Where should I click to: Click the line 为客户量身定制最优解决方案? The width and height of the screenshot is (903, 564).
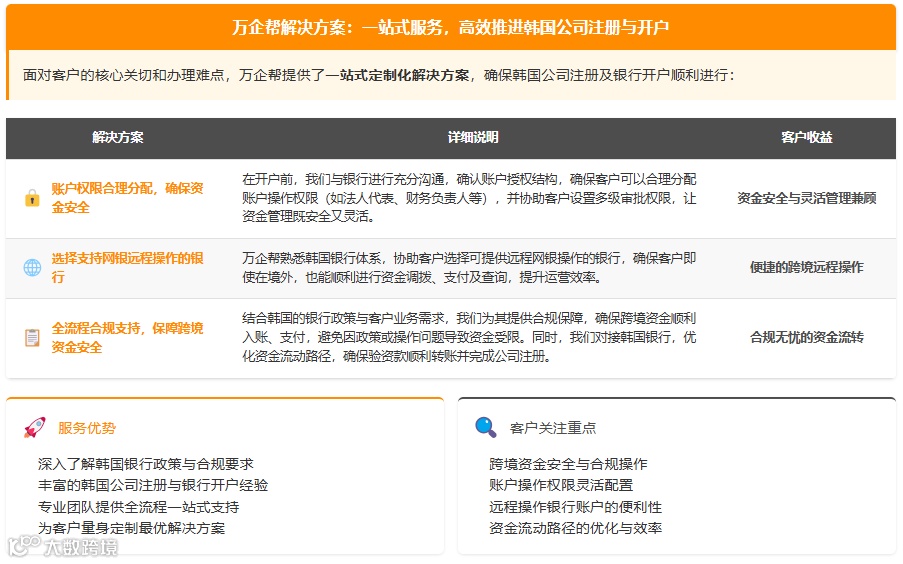(131, 528)
